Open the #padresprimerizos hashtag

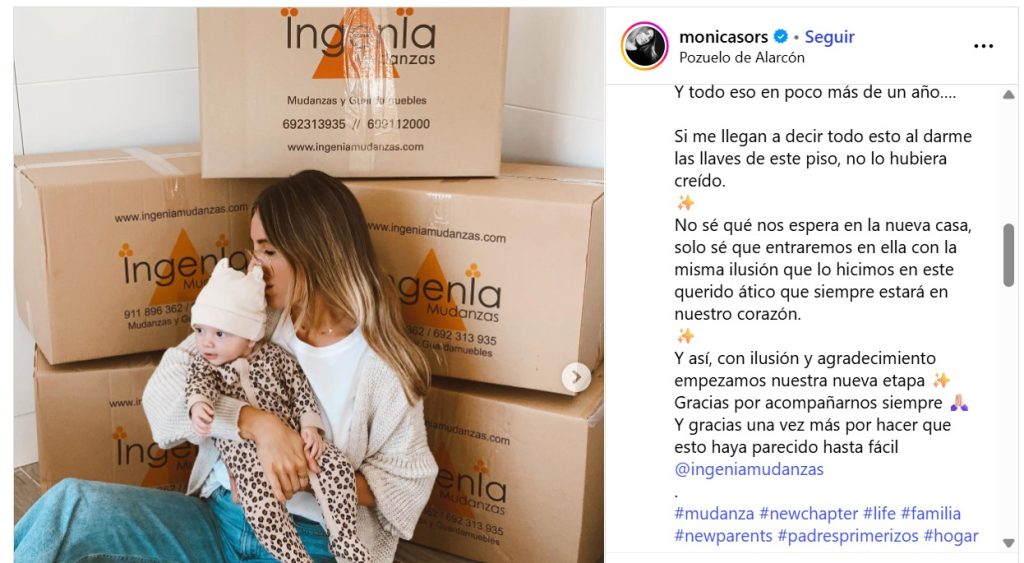(x=848, y=536)
